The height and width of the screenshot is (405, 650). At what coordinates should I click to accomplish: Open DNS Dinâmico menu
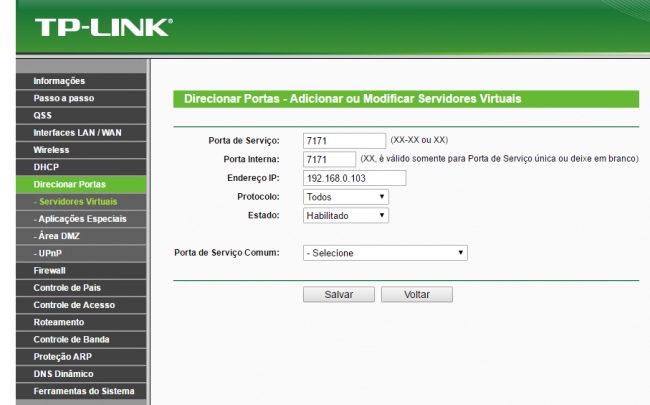[x=81, y=373]
